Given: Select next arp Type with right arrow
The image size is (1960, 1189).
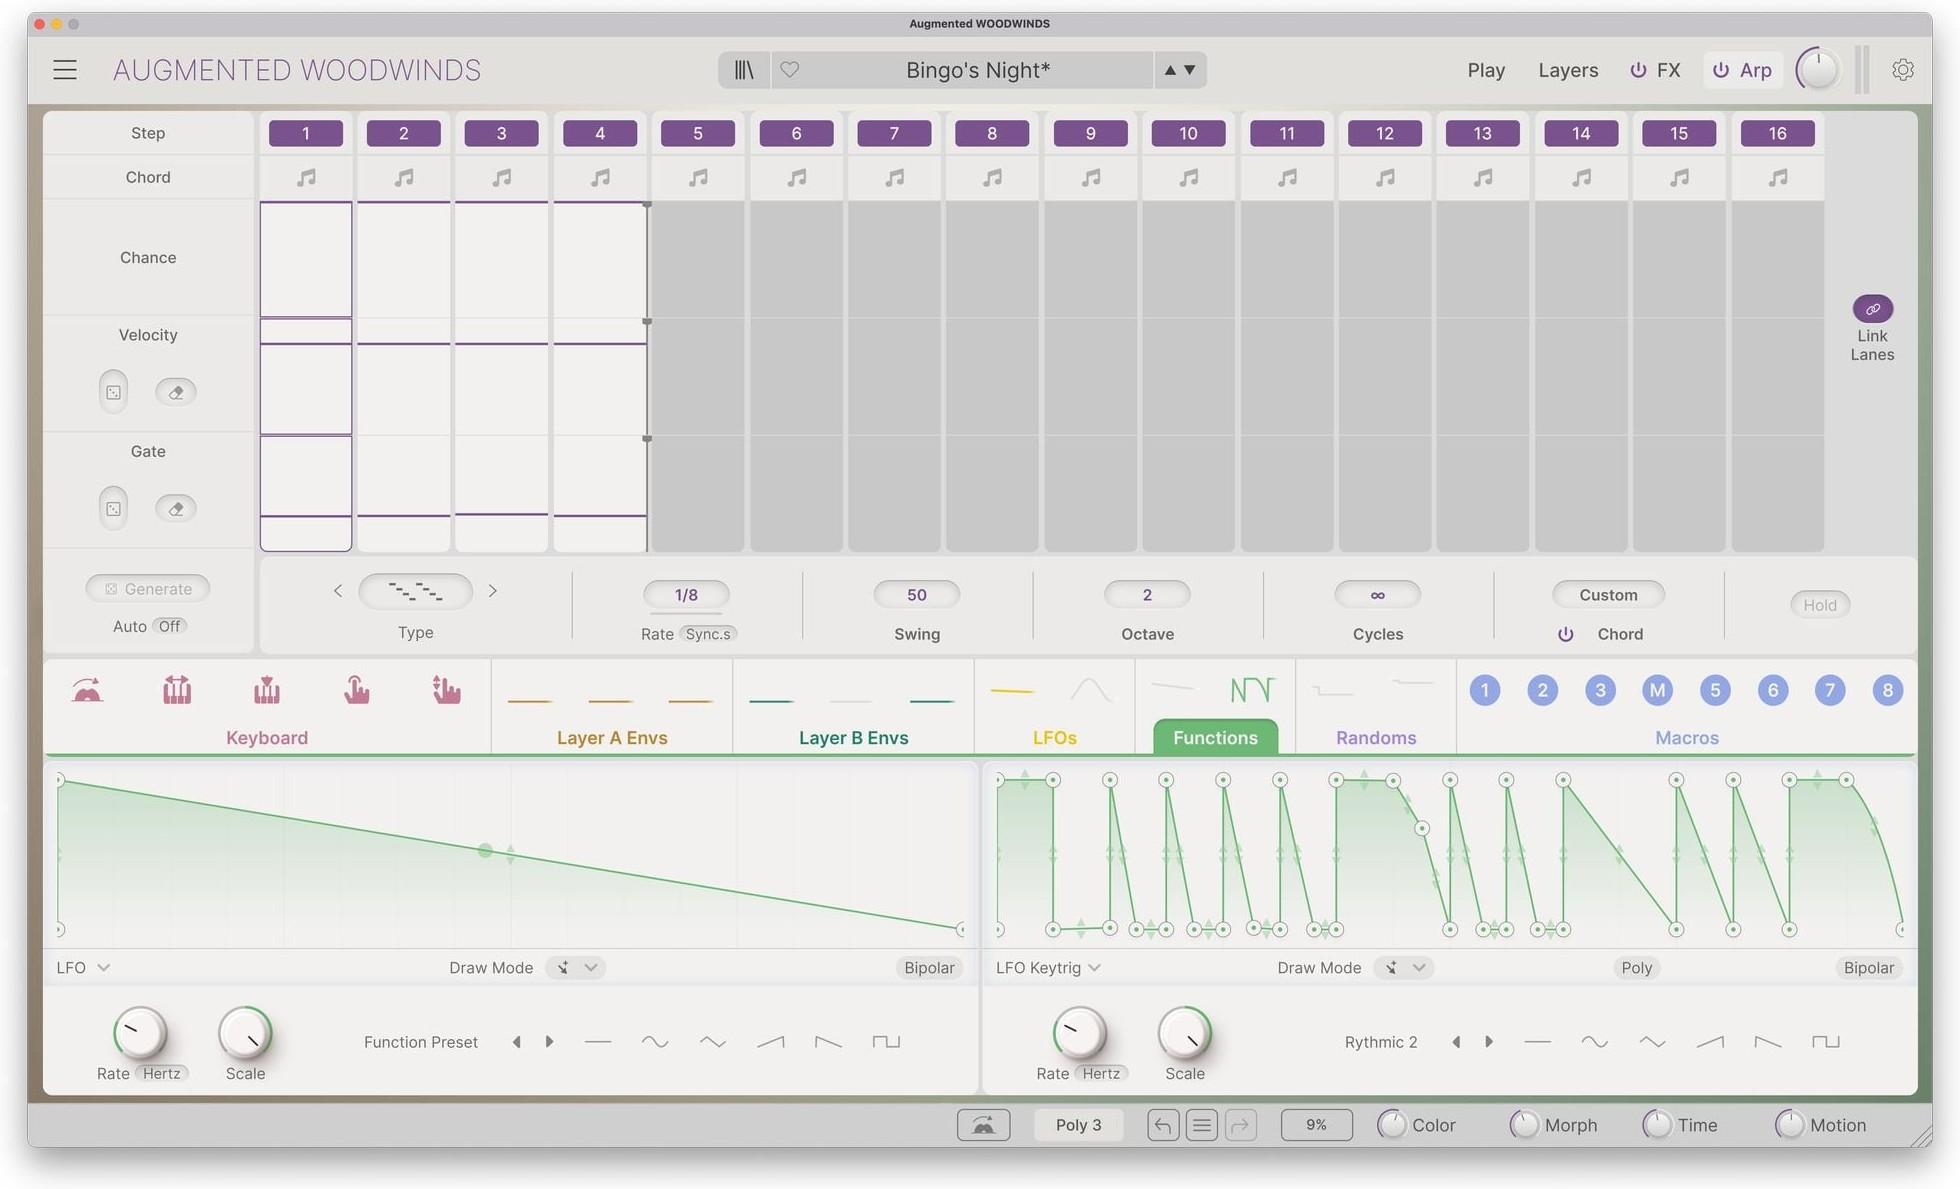Looking at the screenshot, I should [x=493, y=591].
